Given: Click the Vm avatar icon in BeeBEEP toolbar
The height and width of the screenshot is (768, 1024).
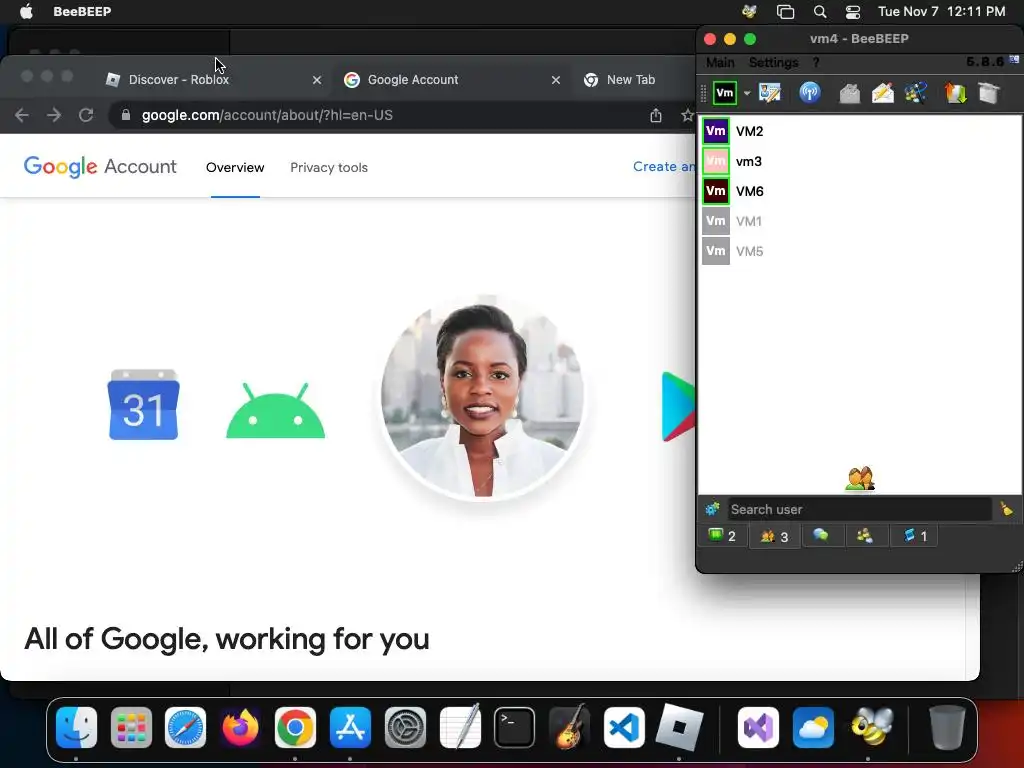Looking at the screenshot, I should coord(725,93).
